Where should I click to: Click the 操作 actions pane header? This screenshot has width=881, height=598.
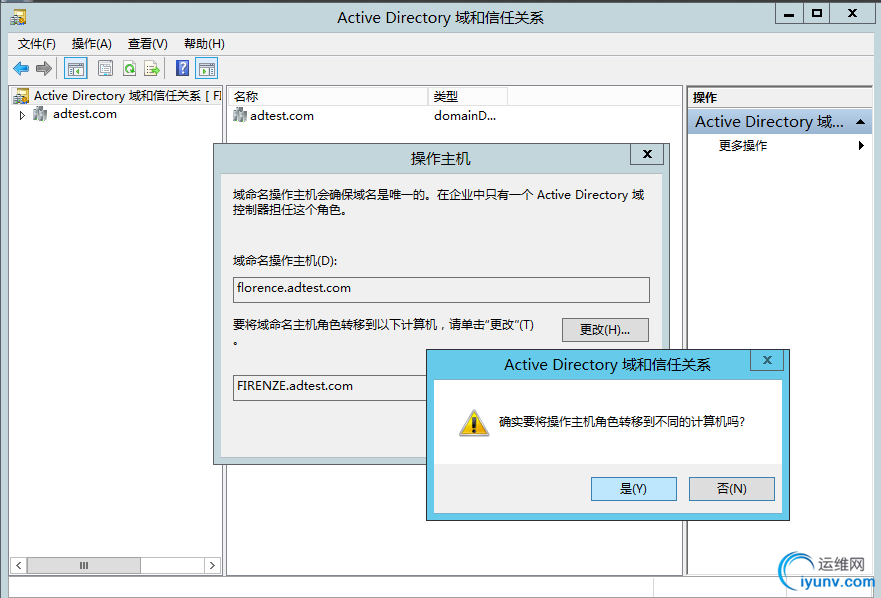click(779, 98)
